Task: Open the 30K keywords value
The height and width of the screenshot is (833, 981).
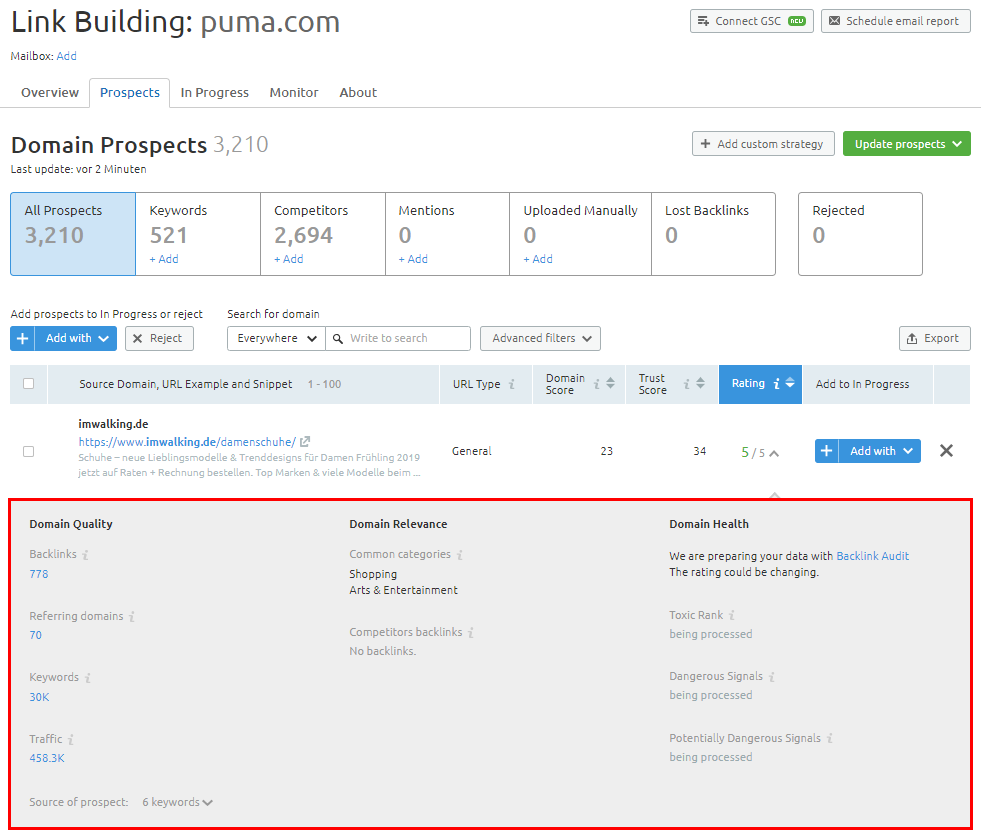Action: point(39,697)
